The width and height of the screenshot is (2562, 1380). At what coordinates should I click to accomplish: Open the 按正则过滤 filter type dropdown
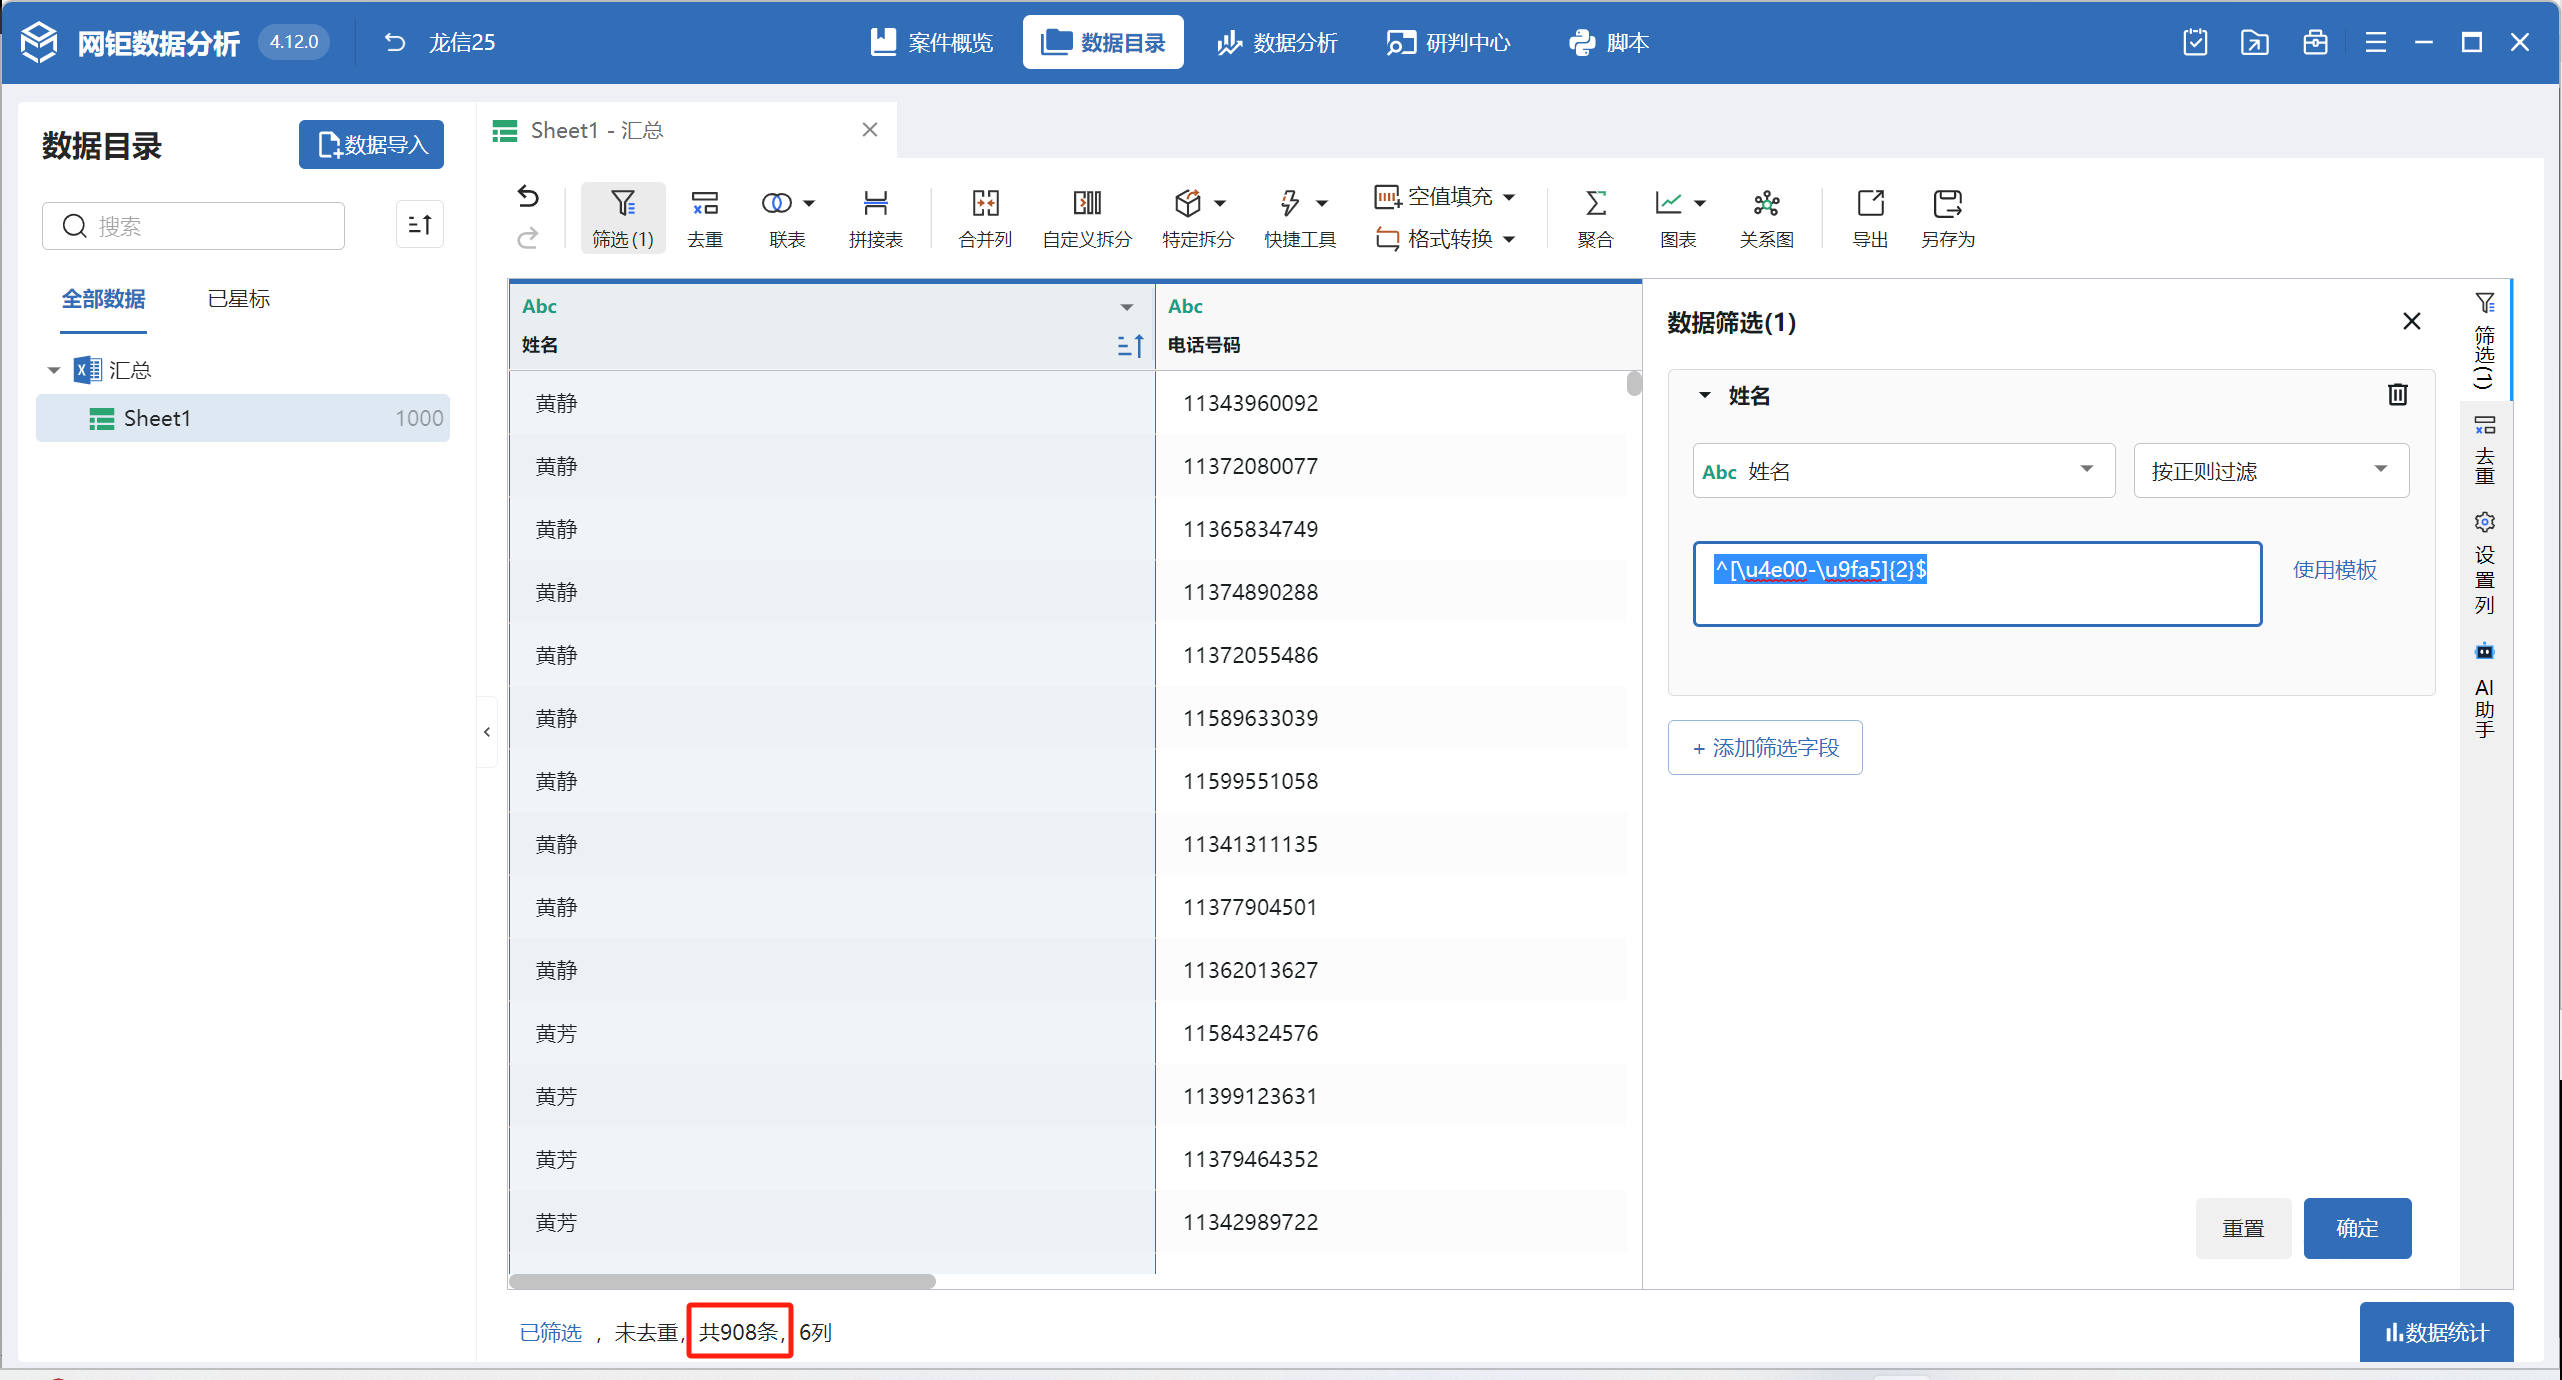pyautogui.click(x=2270, y=471)
